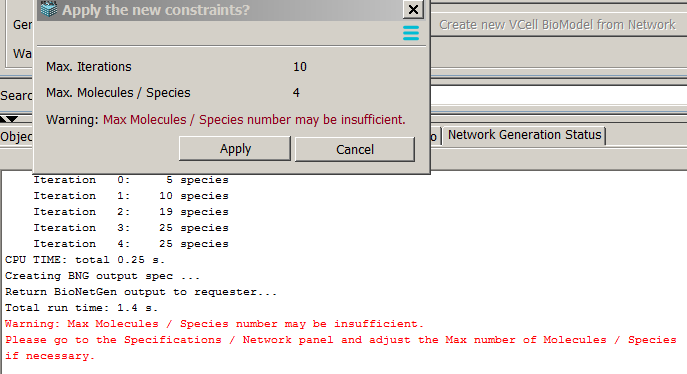Click the 'Max. Molecules / Species' label
Image resolution: width=687 pixels, height=374 pixels.
(118, 93)
